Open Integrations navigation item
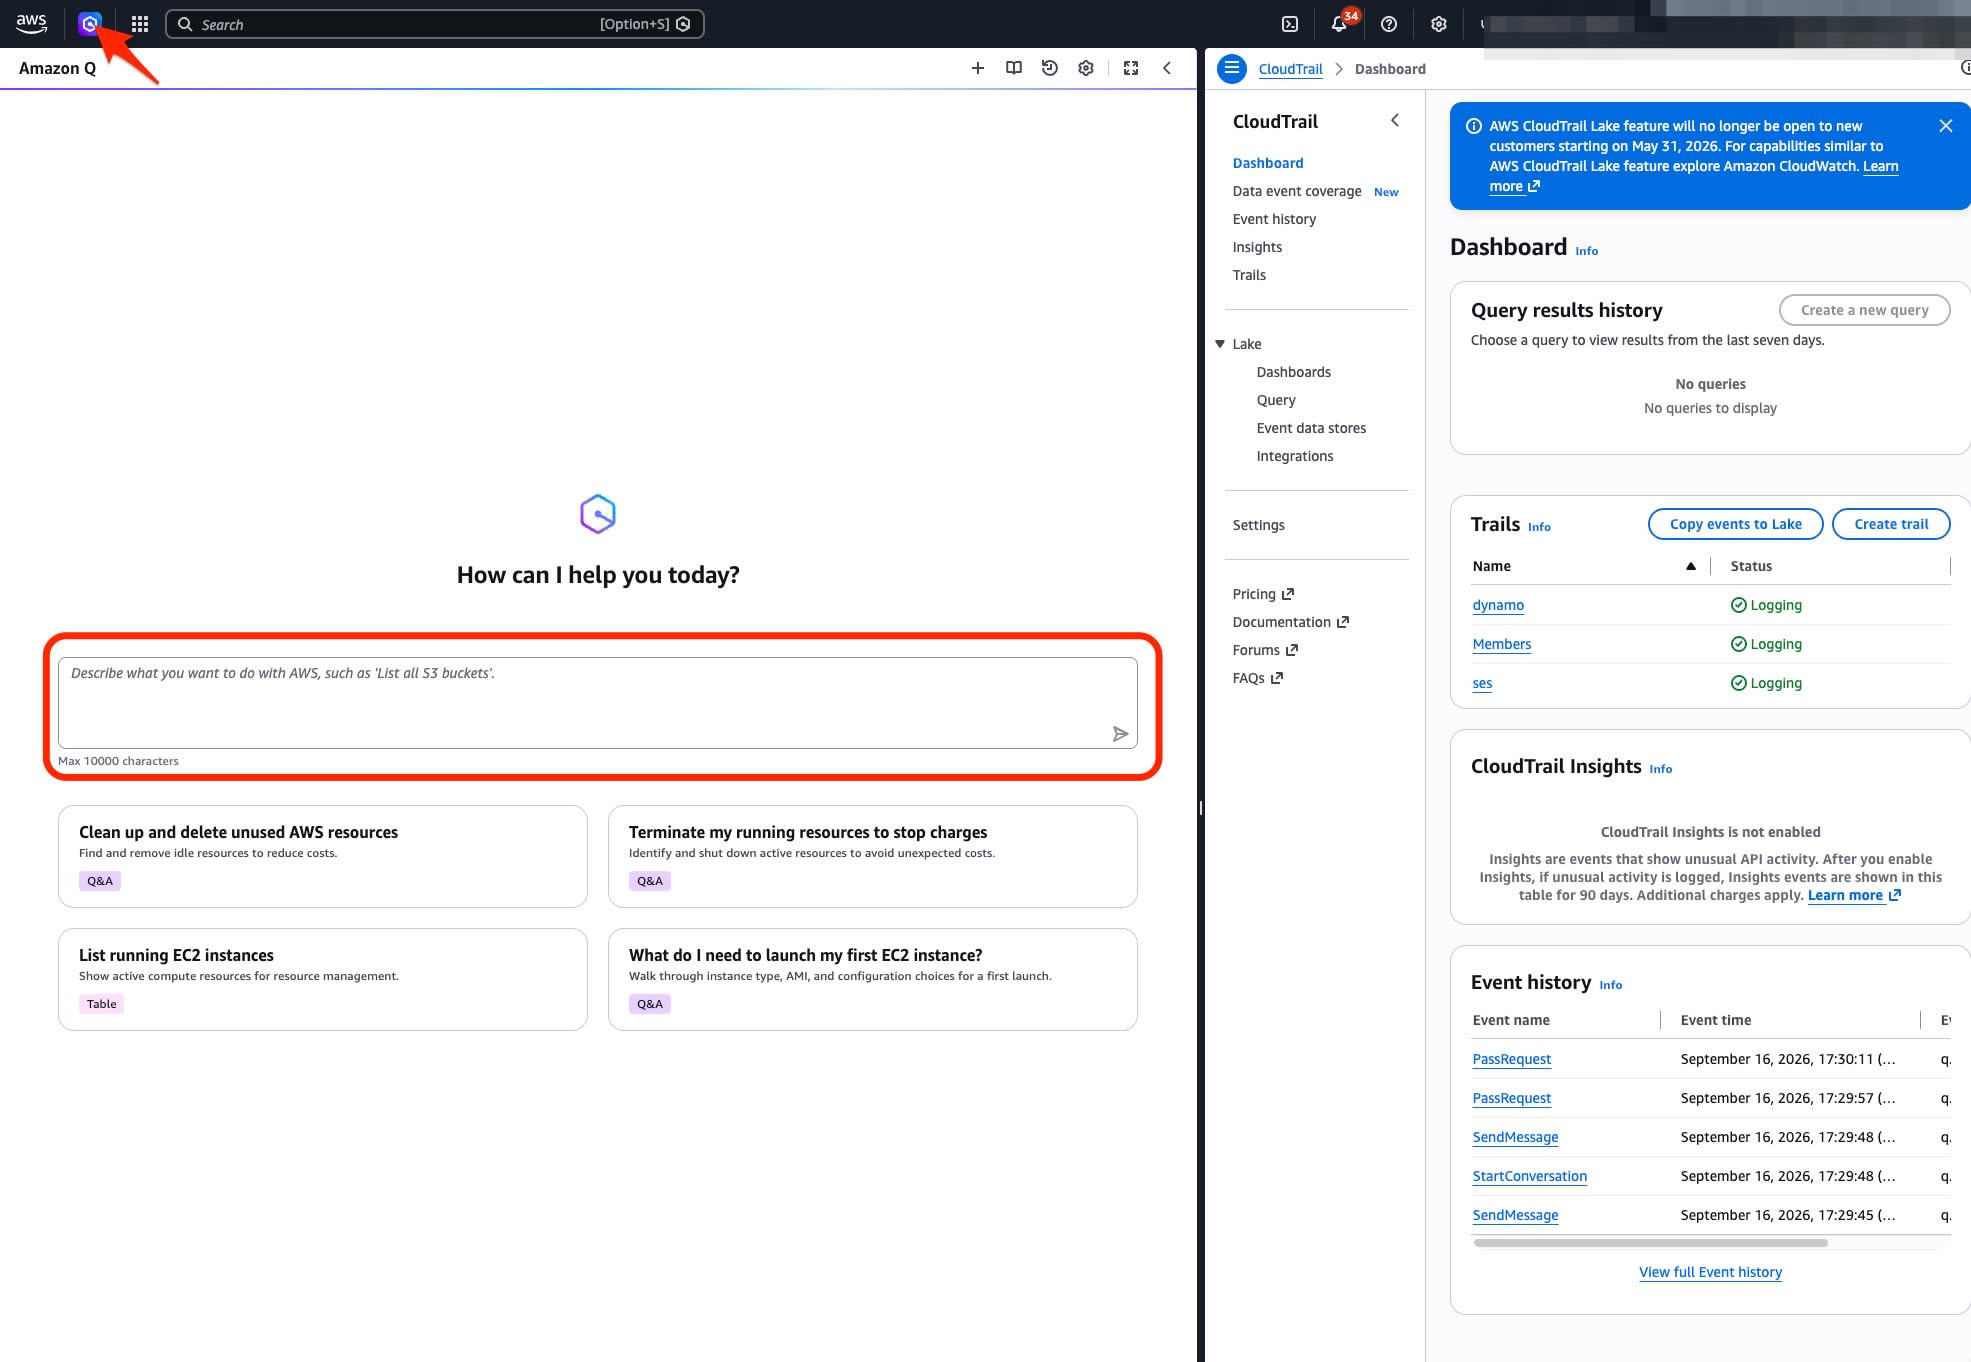This screenshot has height=1362, width=1971. tap(1295, 456)
